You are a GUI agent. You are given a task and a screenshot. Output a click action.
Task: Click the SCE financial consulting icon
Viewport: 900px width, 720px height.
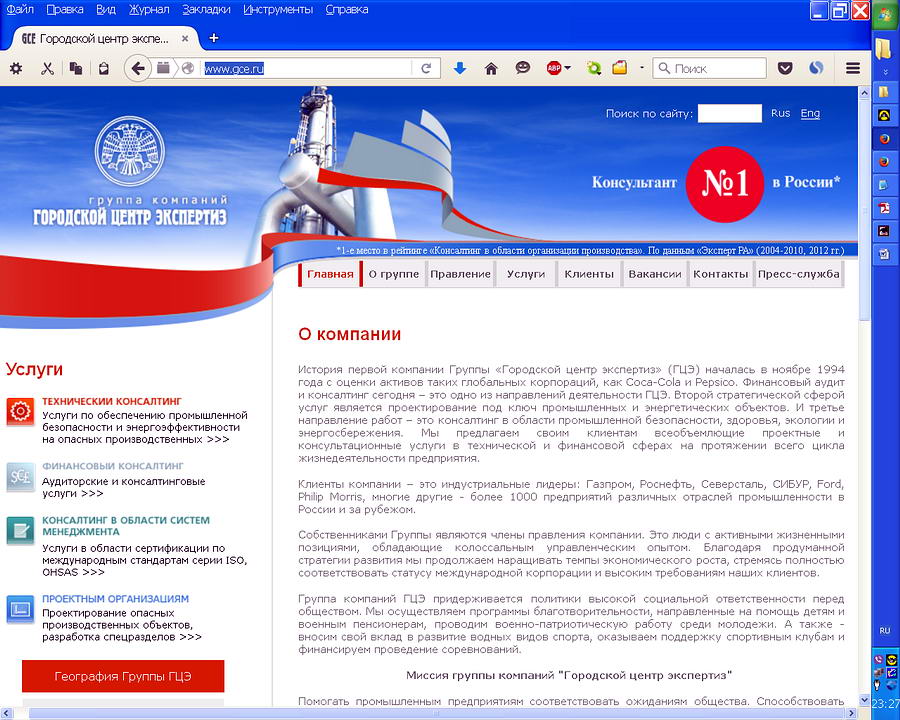pos(21,477)
